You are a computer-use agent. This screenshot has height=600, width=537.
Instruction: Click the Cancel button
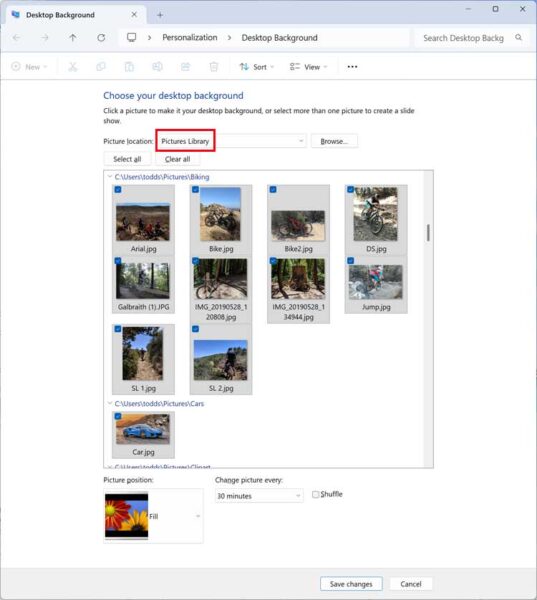point(411,584)
